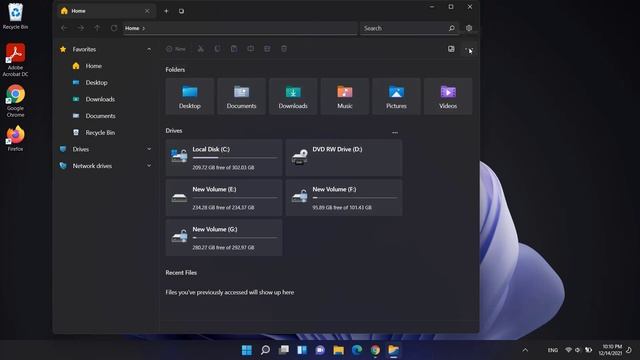This screenshot has height=360, width=640.
Task: Click the search magnifier icon
Action: (451, 28)
